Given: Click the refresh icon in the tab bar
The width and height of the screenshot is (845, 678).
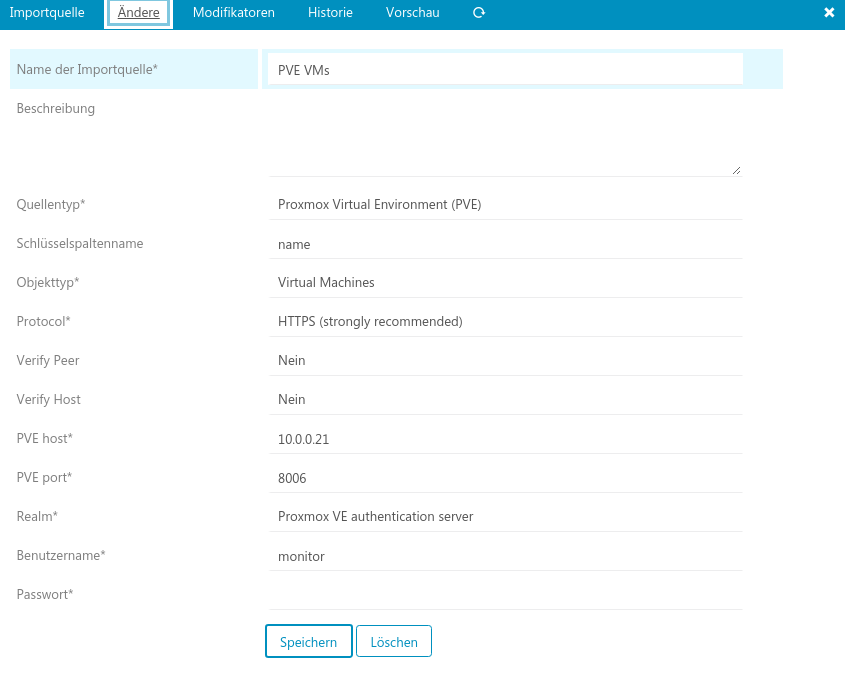Looking at the screenshot, I should 479,12.
